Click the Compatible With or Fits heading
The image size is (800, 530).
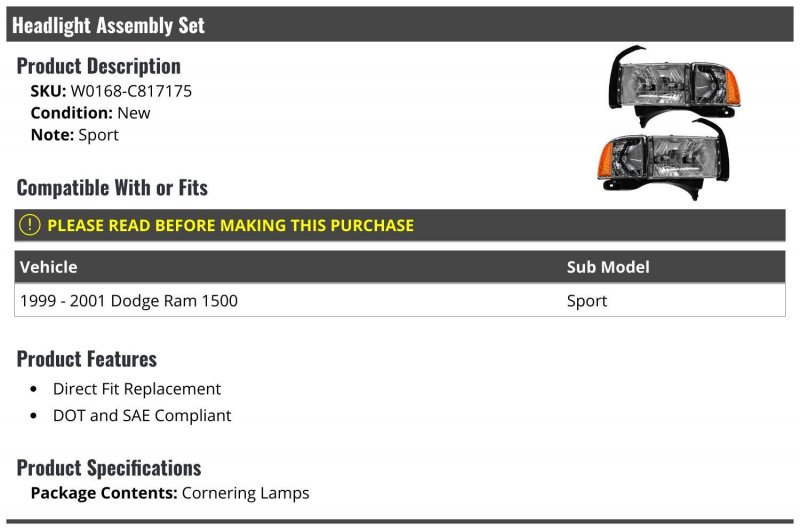112,188
